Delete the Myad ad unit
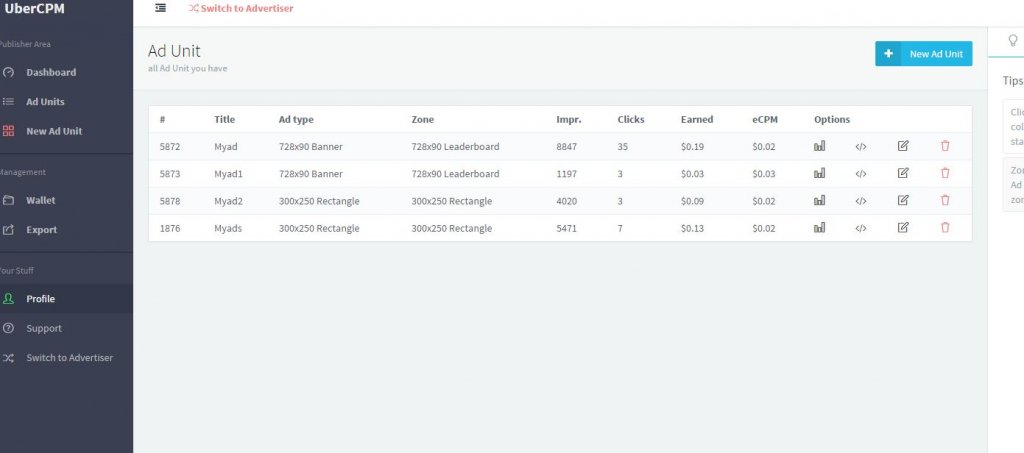 tap(945, 146)
